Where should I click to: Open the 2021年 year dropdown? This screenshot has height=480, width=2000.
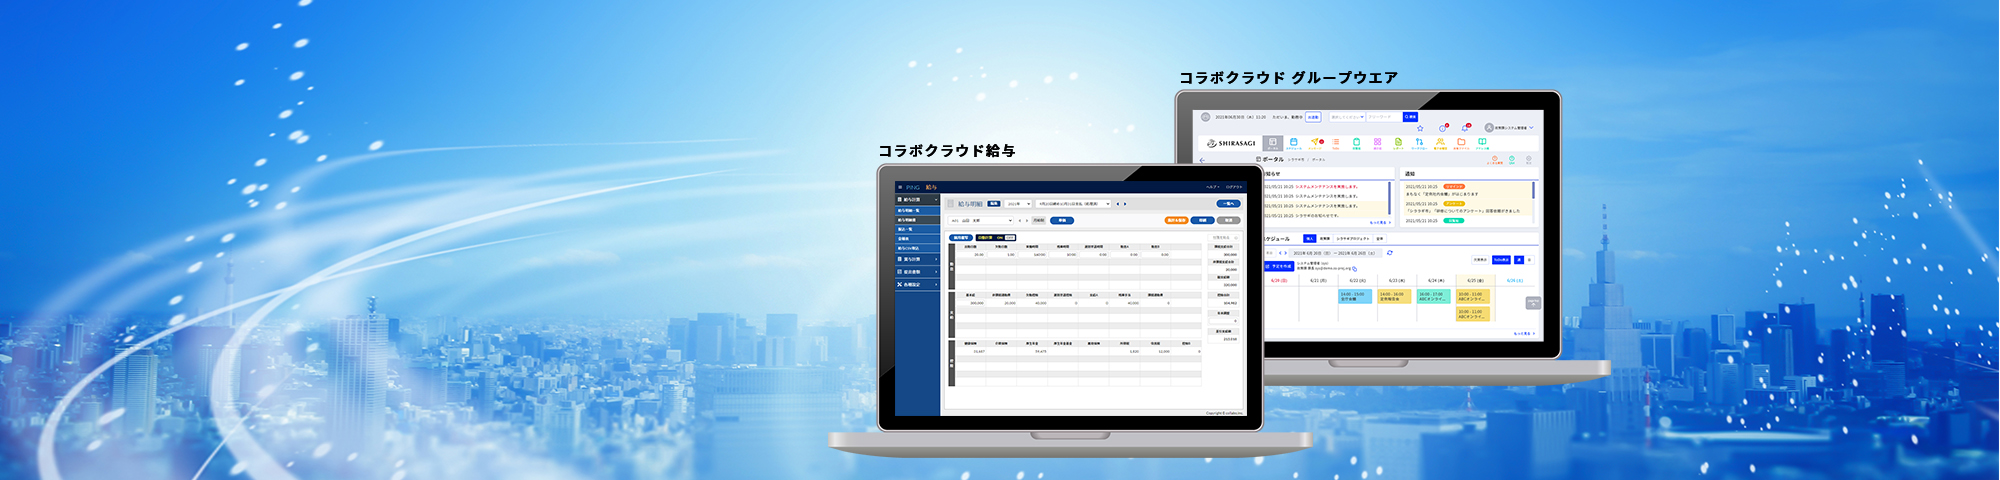[1018, 204]
